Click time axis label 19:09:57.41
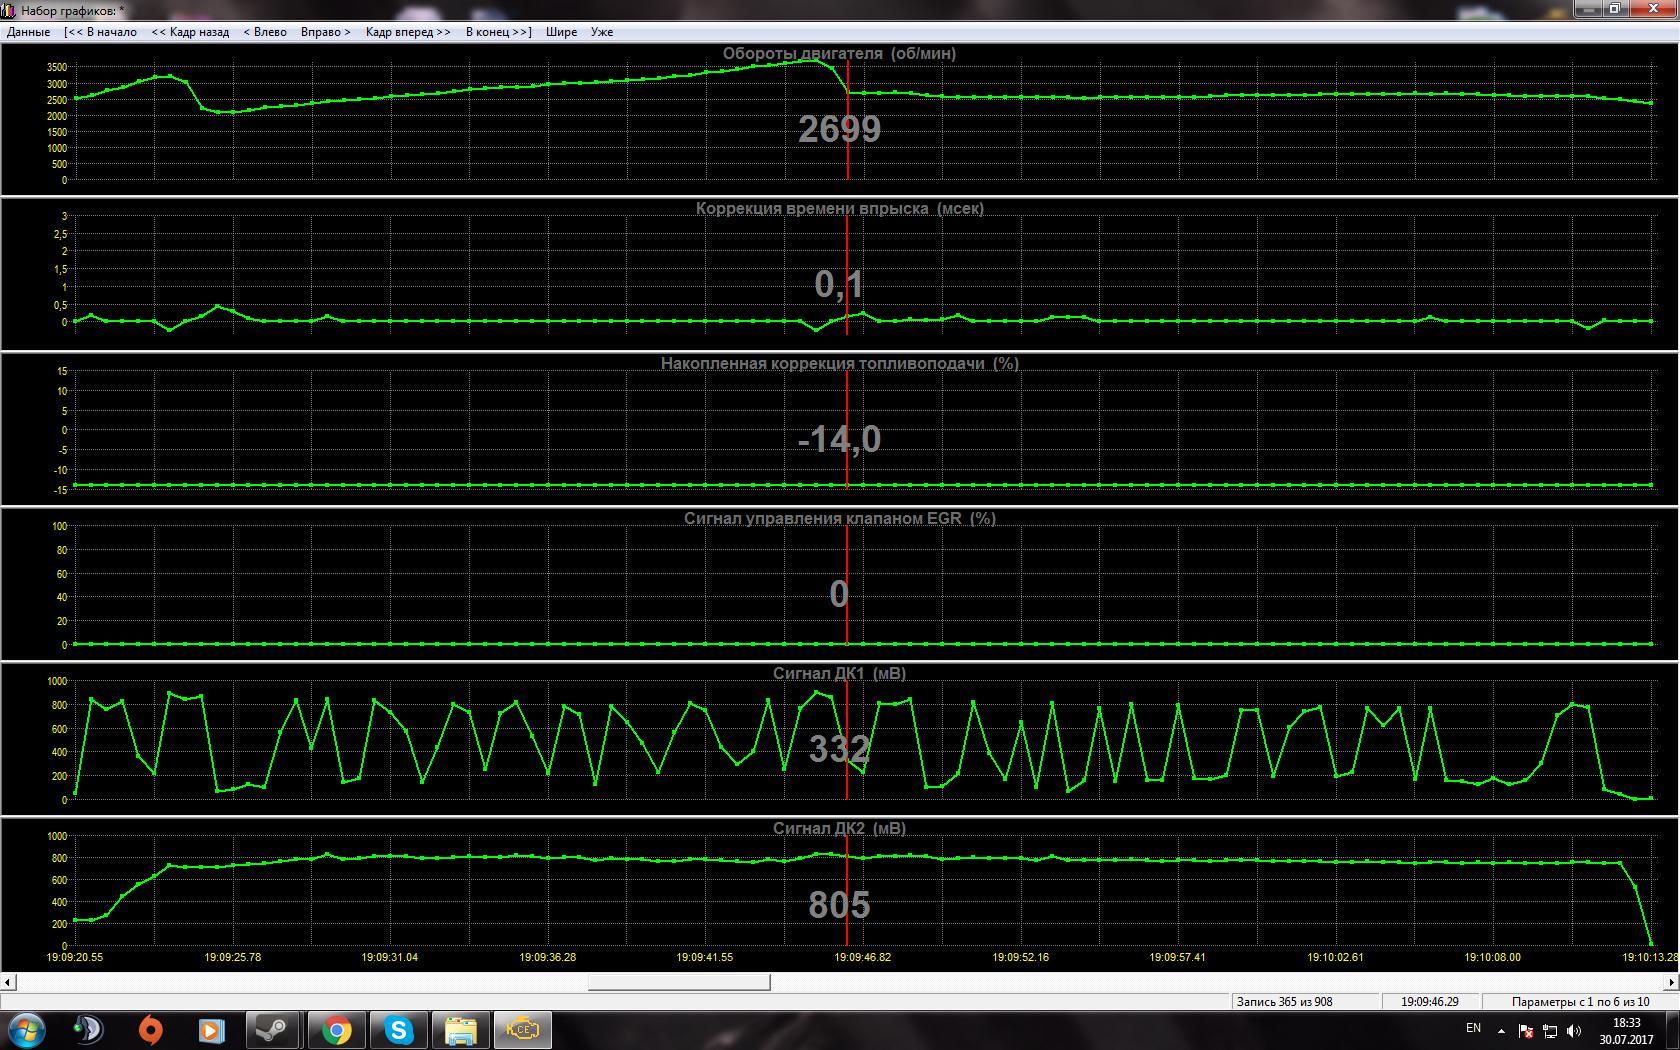Image resolution: width=1680 pixels, height=1050 pixels. tap(1178, 957)
